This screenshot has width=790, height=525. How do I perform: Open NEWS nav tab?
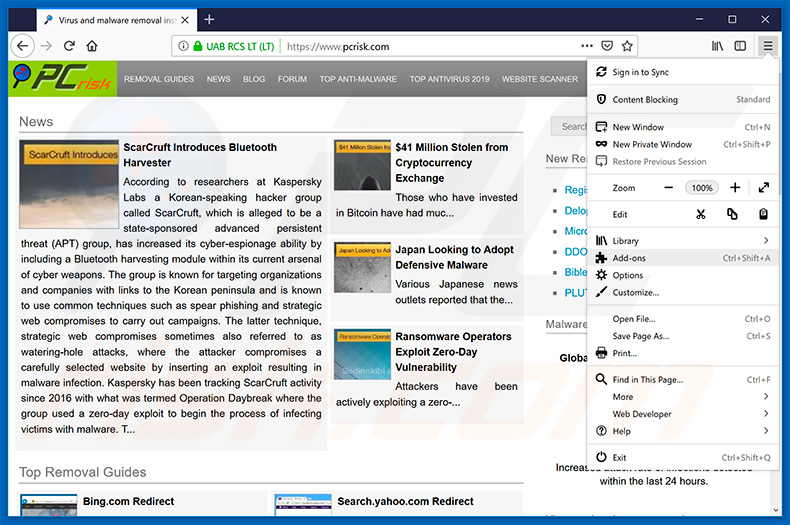coord(218,79)
